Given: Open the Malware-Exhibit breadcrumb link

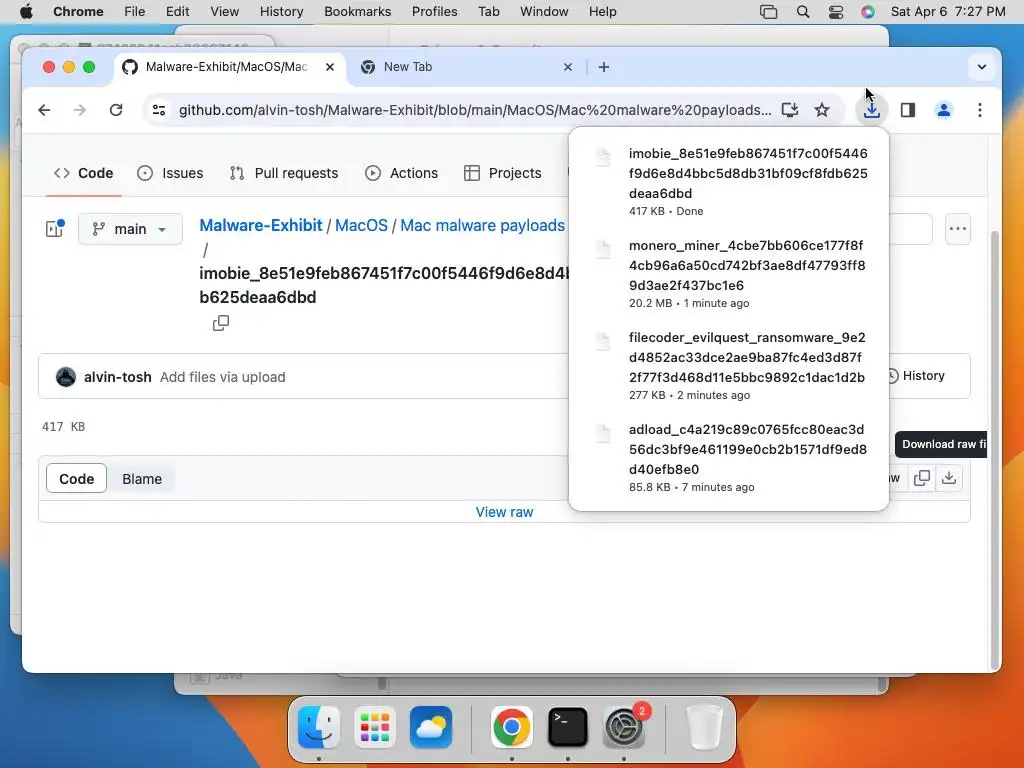Looking at the screenshot, I should coord(261,225).
